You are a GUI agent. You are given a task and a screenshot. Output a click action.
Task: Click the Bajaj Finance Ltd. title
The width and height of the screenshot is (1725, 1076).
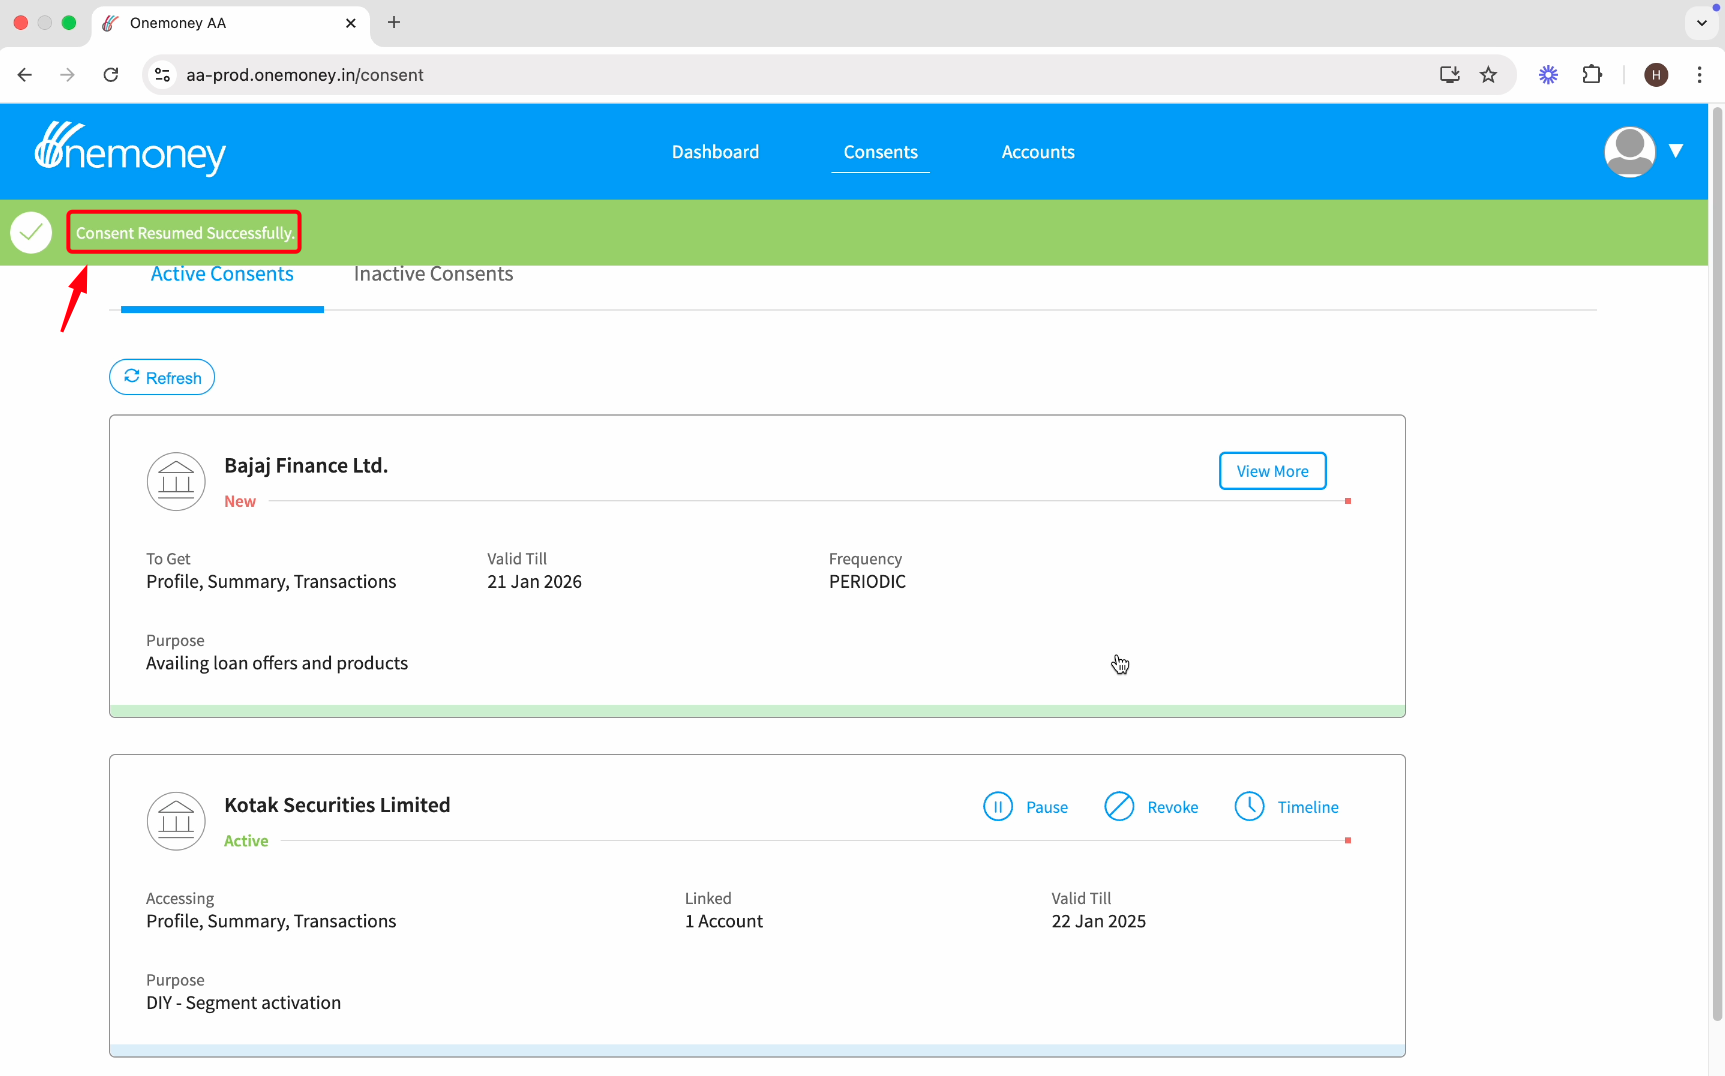pos(306,466)
